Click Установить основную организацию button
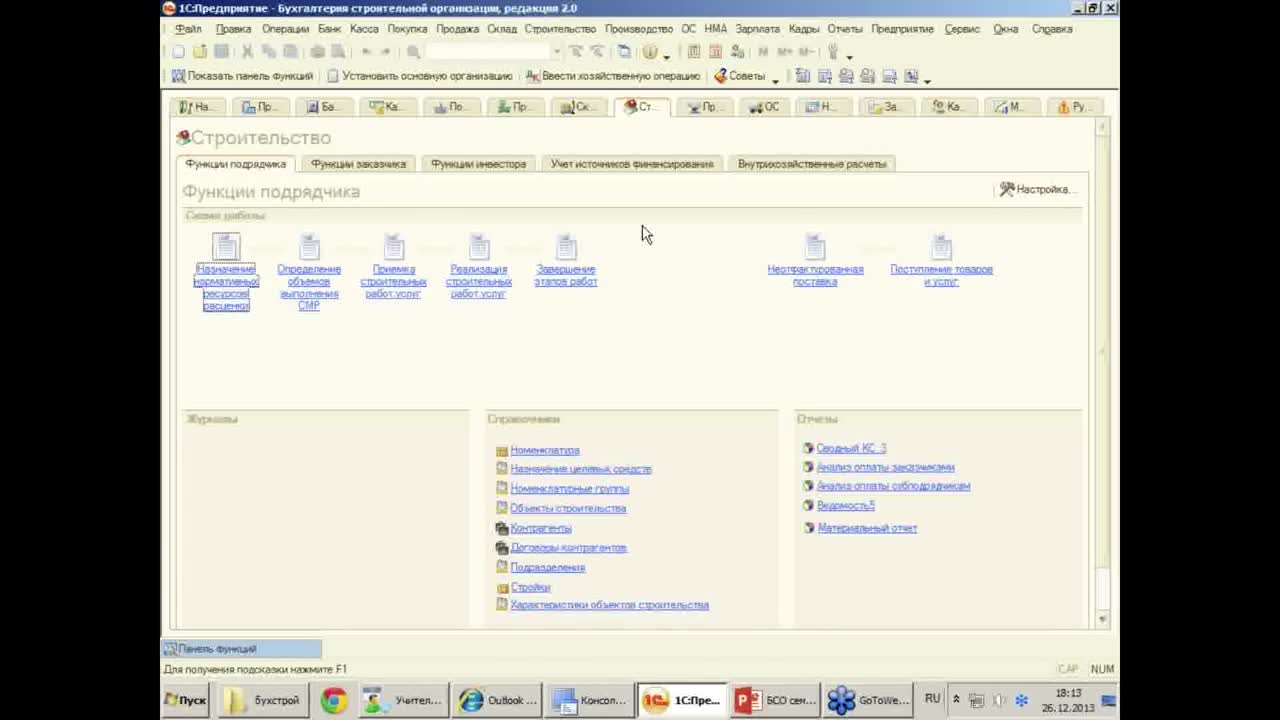Screen dimensions: 1280x720 point(419,76)
